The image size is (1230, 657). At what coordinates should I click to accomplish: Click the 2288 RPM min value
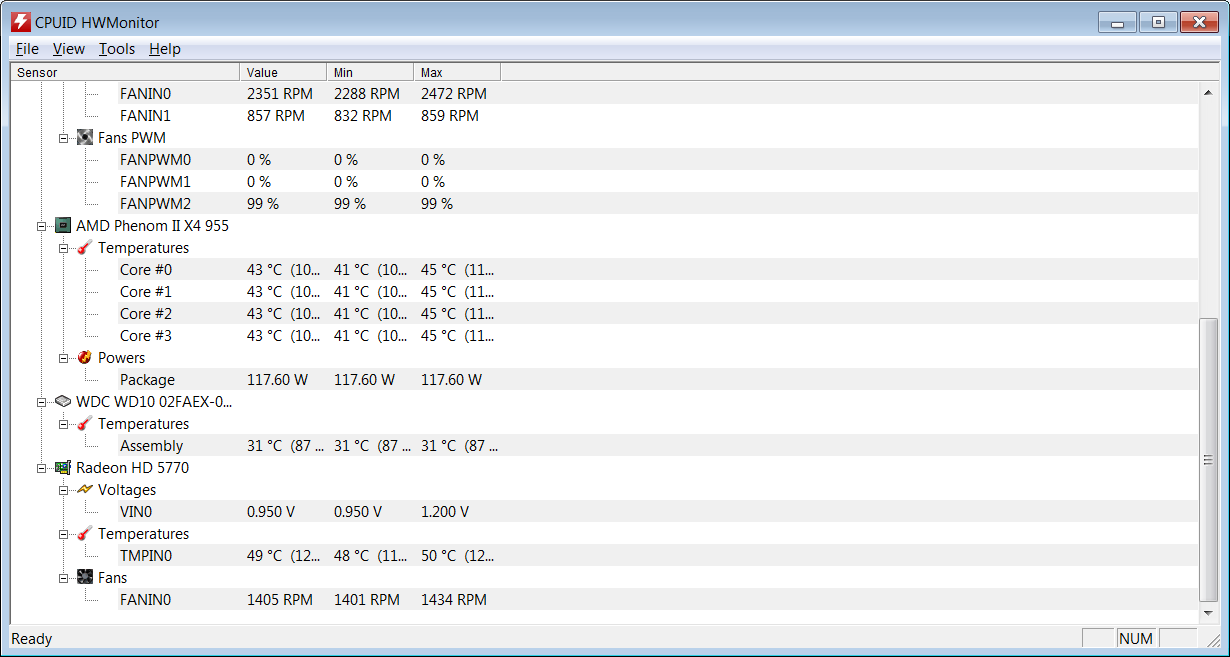pos(367,94)
